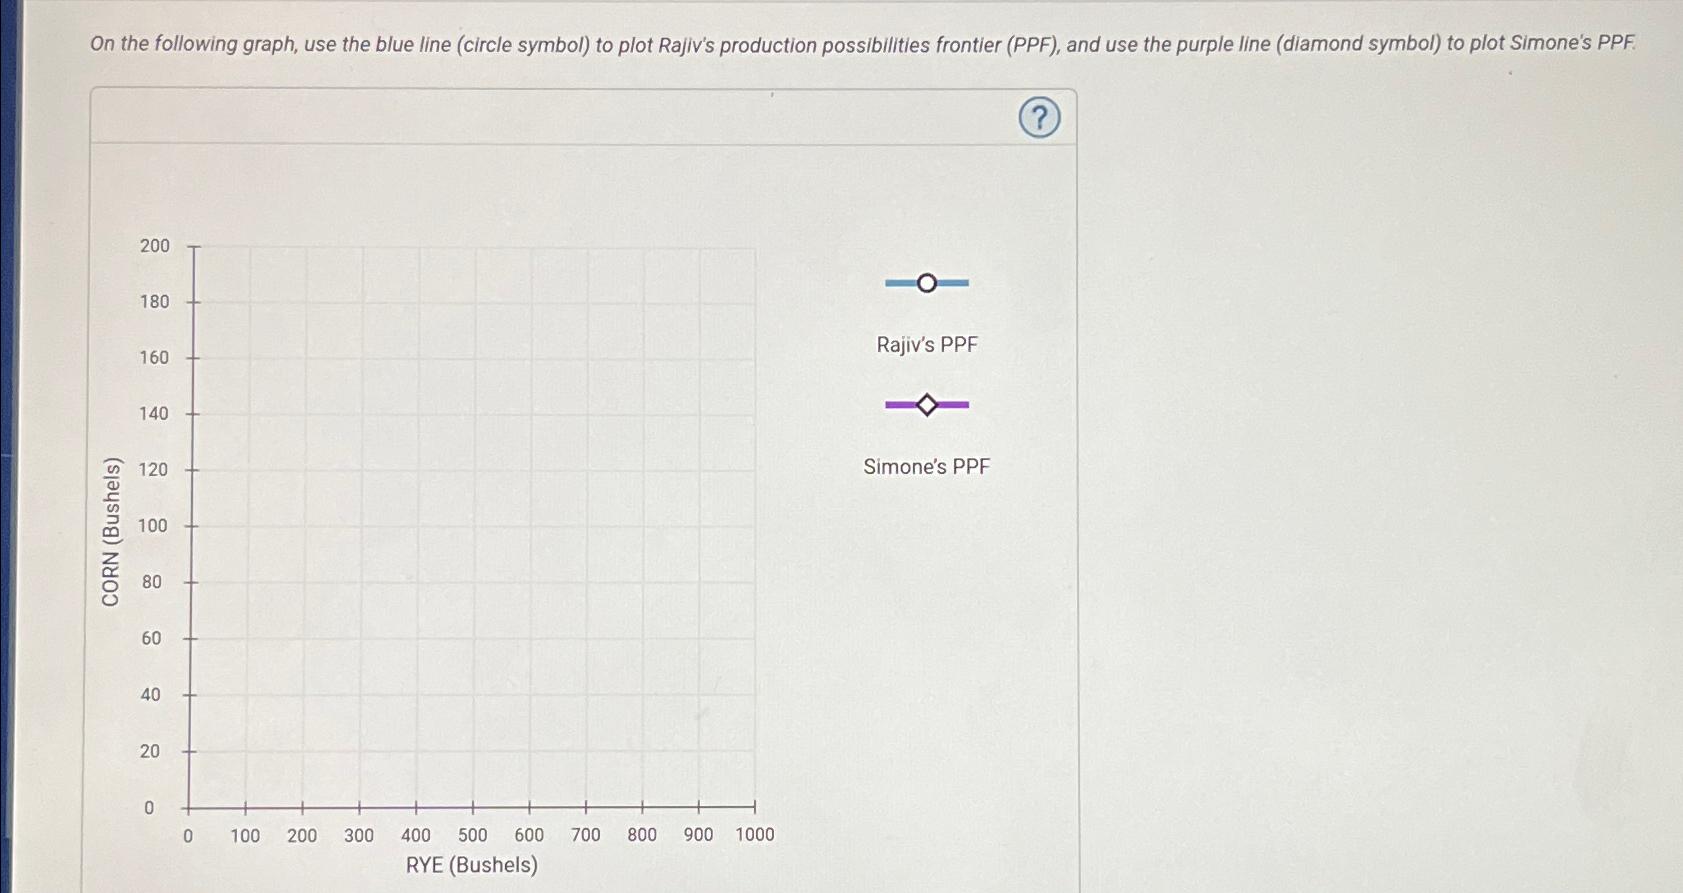Plot a point at the graph origin
Image resolution: width=1683 pixels, height=893 pixels.
[x=188, y=806]
